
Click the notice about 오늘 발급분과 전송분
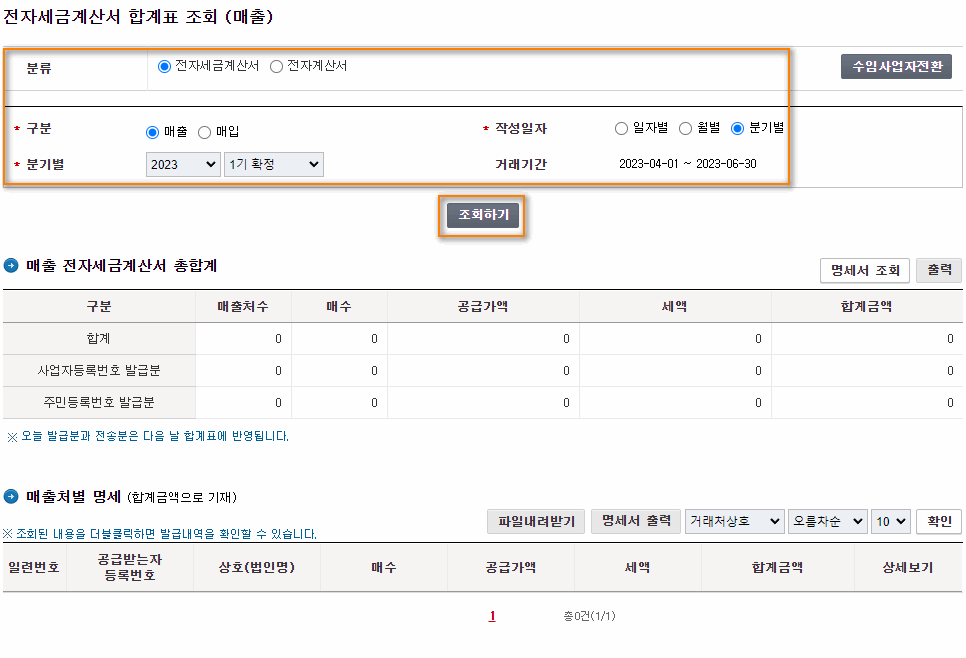pyautogui.click(x=148, y=436)
